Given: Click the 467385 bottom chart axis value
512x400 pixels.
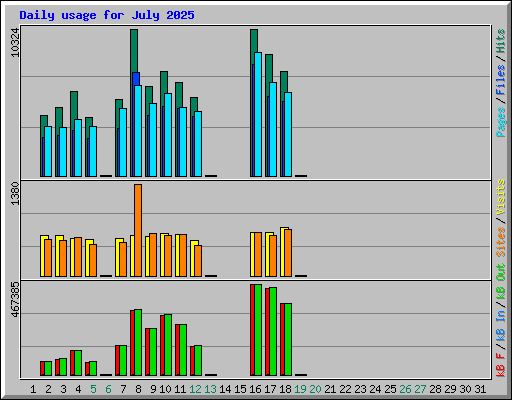Looking at the screenshot, I should point(15,300).
